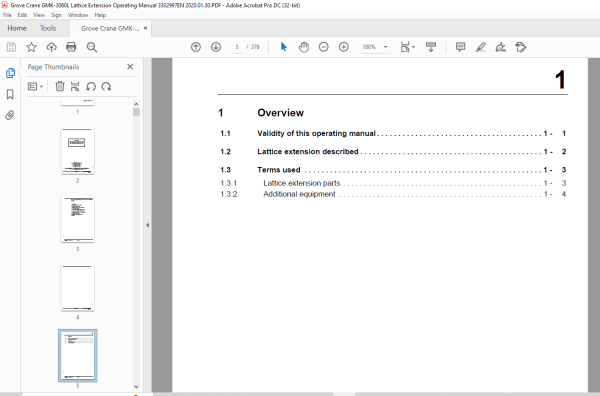Print the document
This screenshot has width=600, height=396.
point(71,47)
